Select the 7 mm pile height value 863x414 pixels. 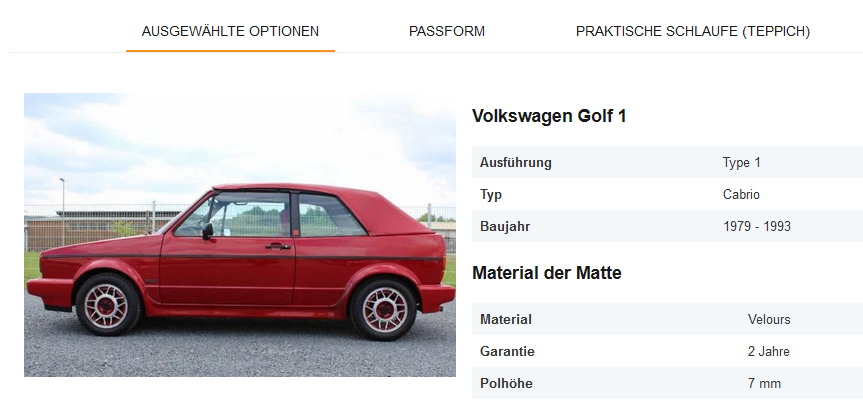tap(764, 383)
